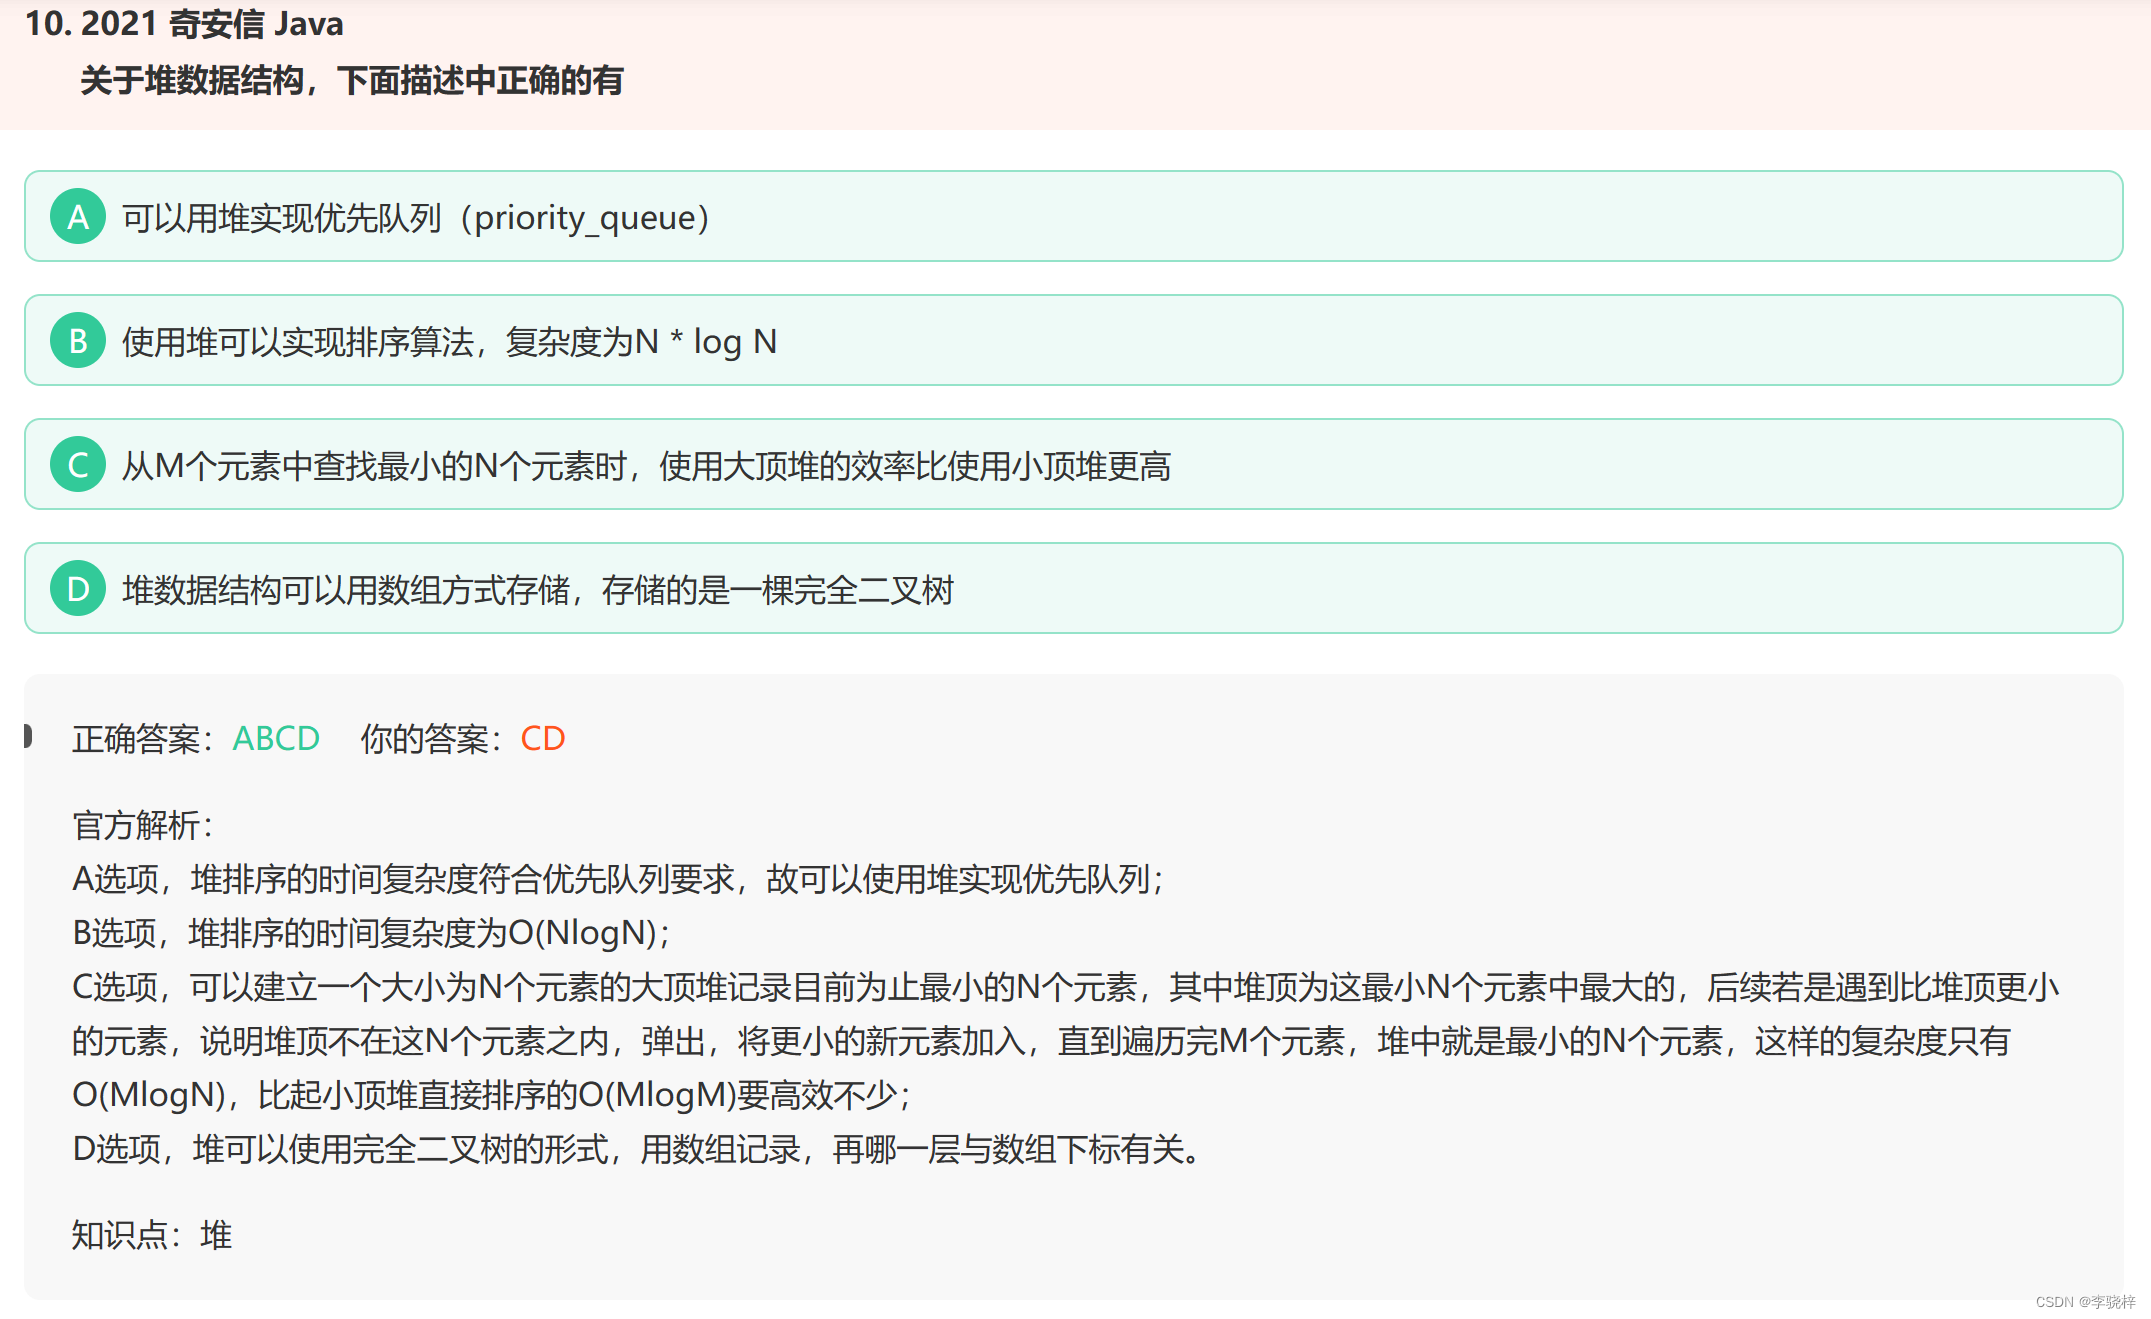
Task: Click the correct answer text ABCD
Action: (x=276, y=738)
